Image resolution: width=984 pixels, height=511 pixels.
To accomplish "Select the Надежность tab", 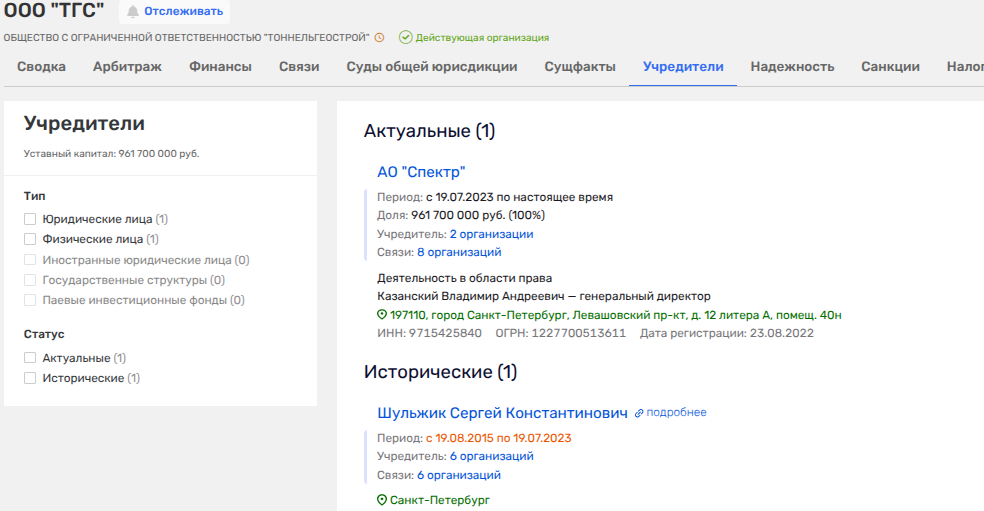I will tap(792, 67).
